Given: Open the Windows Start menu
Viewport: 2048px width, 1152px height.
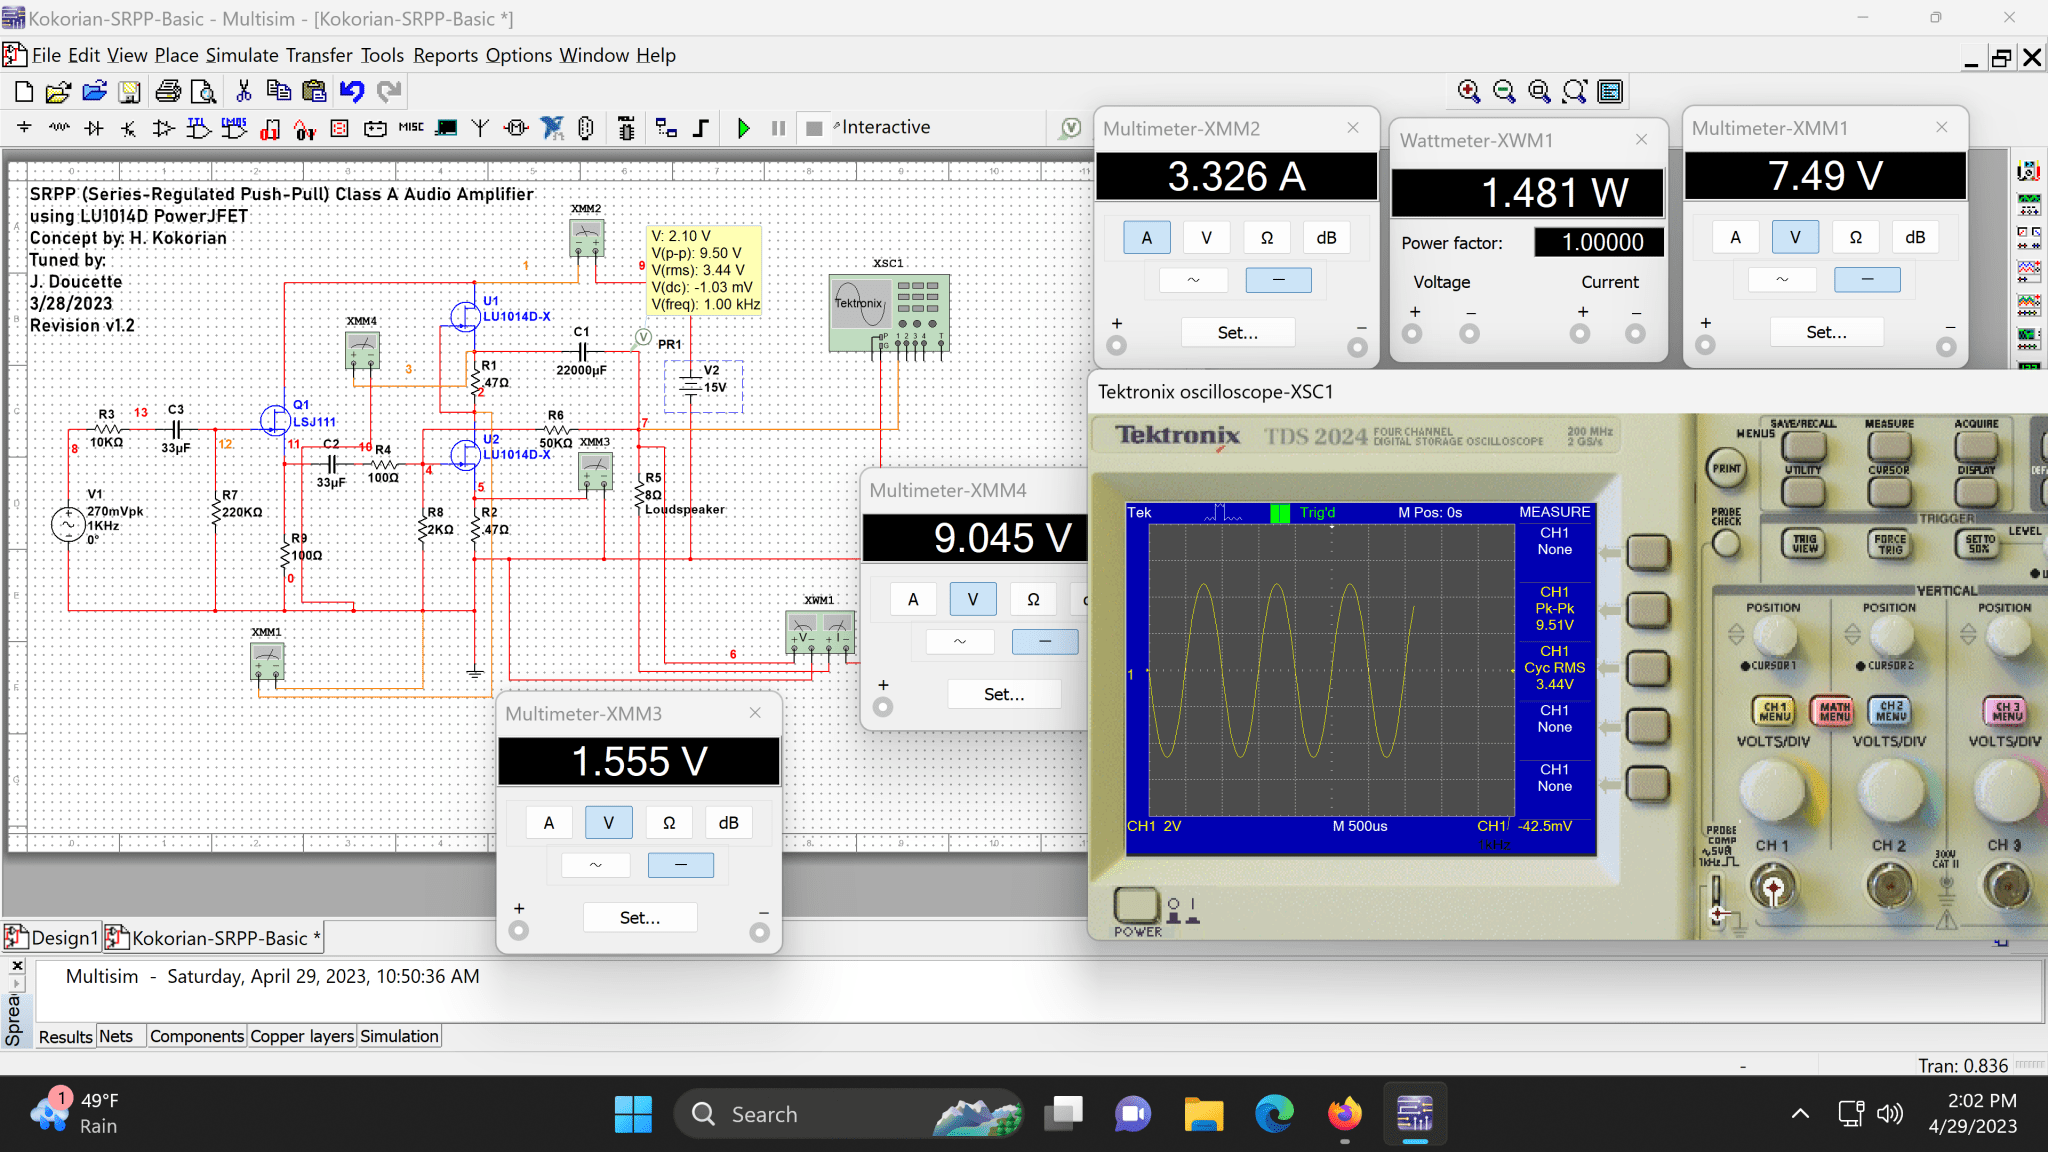Looking at the screenshot, I should [633, 1114].
